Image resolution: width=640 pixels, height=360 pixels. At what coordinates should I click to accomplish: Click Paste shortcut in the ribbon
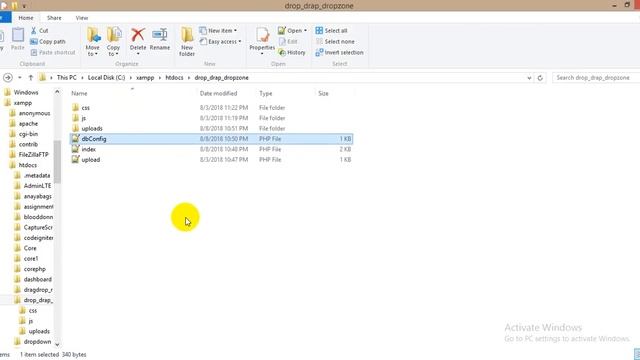pos(53,53)
